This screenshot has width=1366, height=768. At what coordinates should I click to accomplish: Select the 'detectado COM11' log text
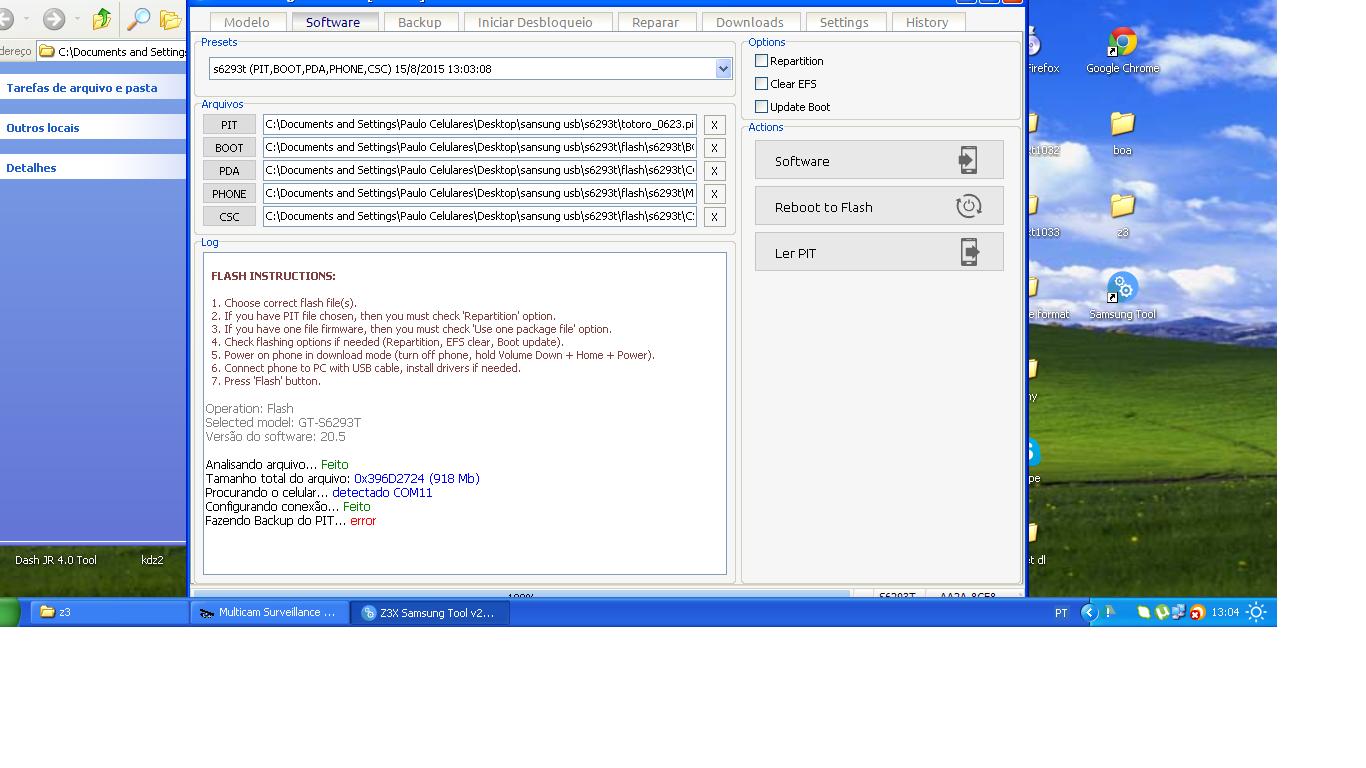382,493
